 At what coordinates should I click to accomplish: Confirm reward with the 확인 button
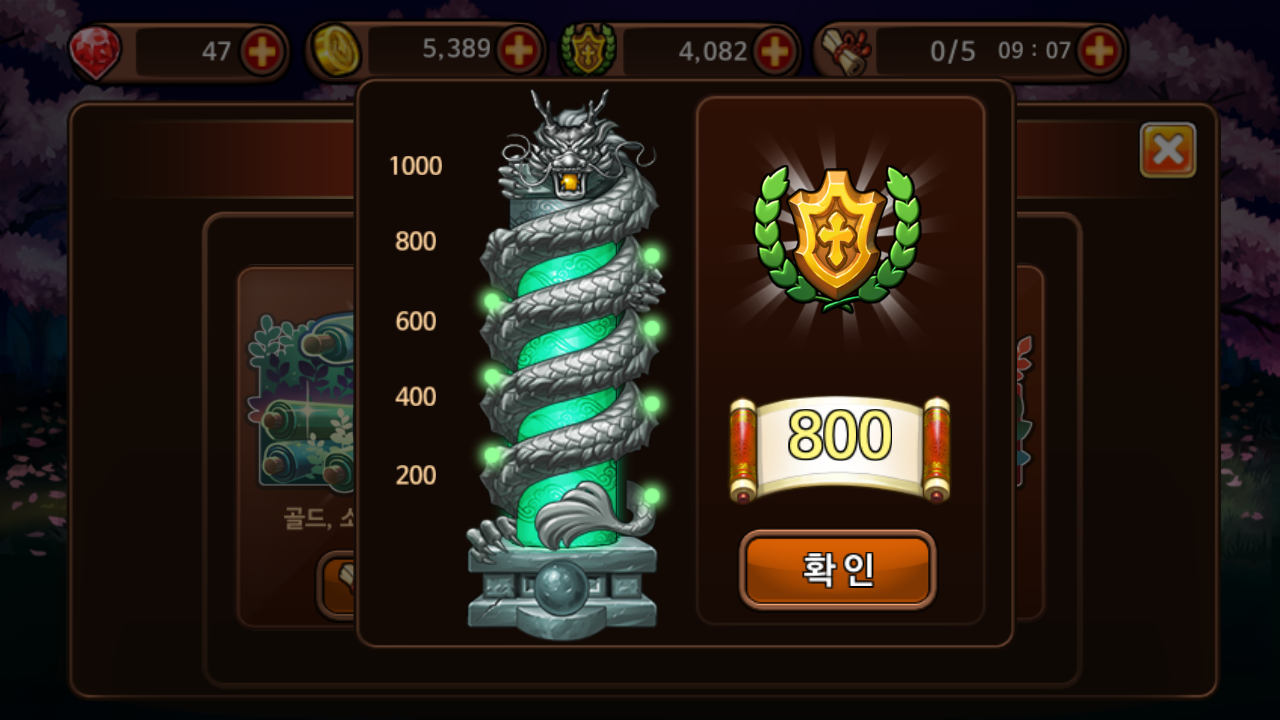tap(838, 569)
